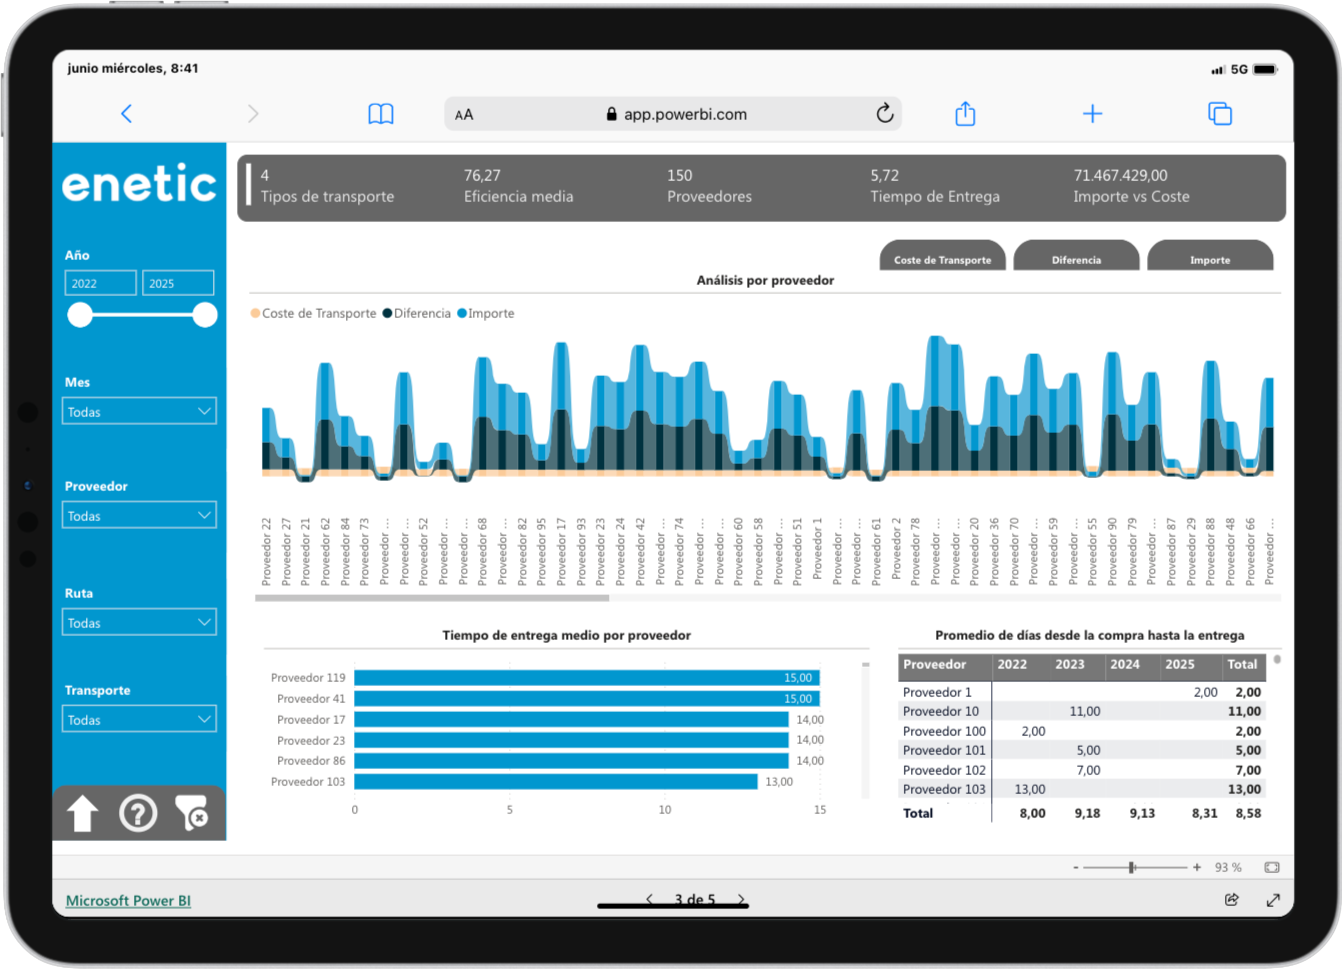
Task: Click the up arrow home icon
Action: [83, 813]
